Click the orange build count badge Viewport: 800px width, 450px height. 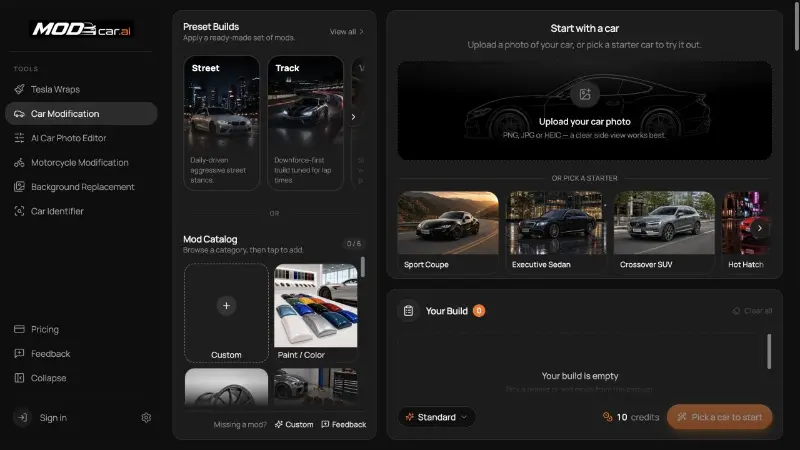coord(479,311)
